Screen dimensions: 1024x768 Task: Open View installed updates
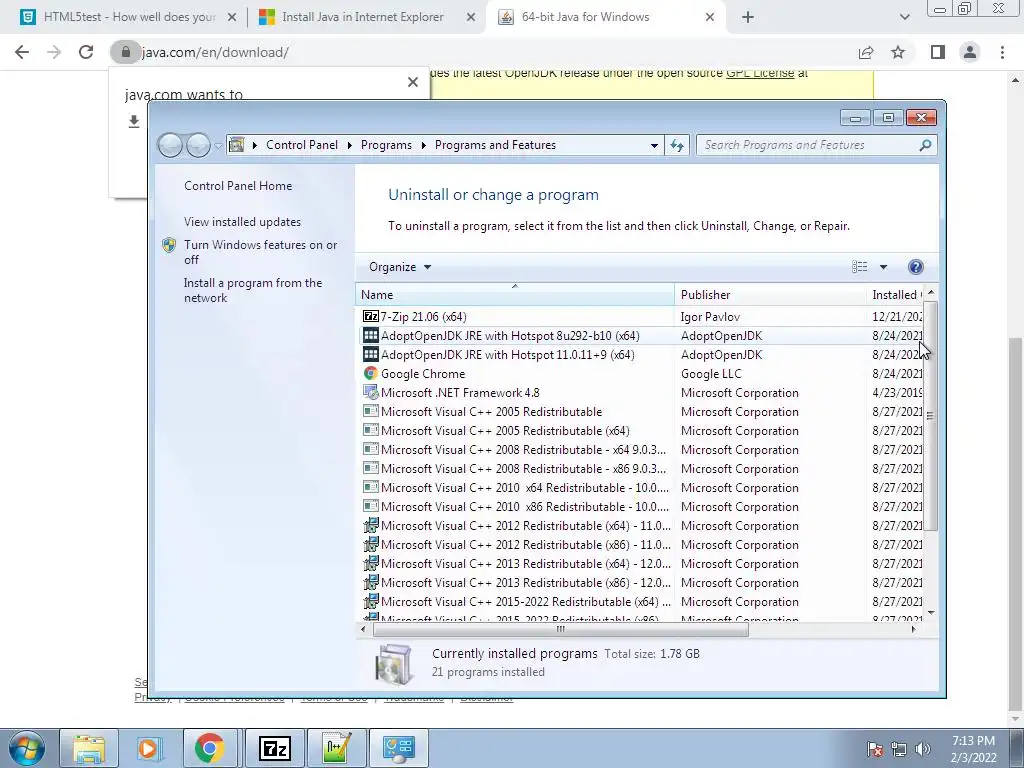click(242, 222)
